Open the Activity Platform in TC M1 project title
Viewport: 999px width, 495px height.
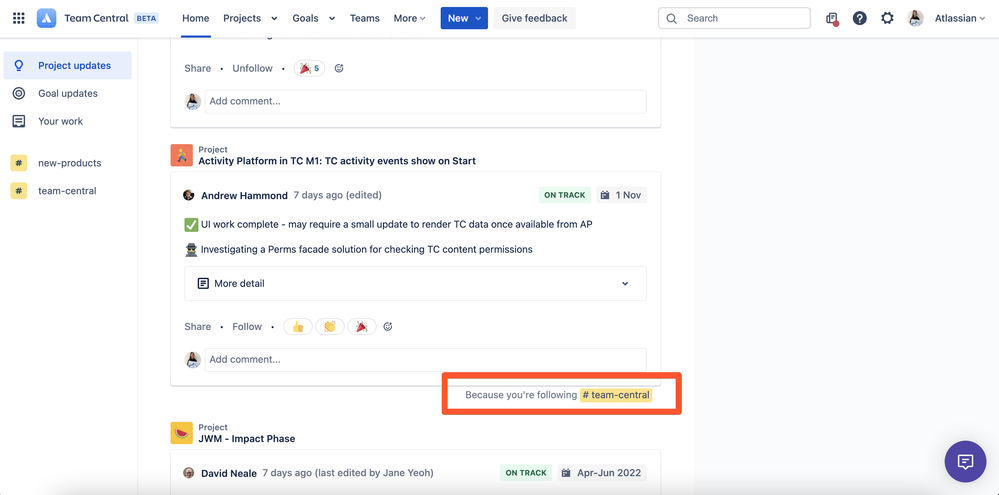(x=337, y=161)
